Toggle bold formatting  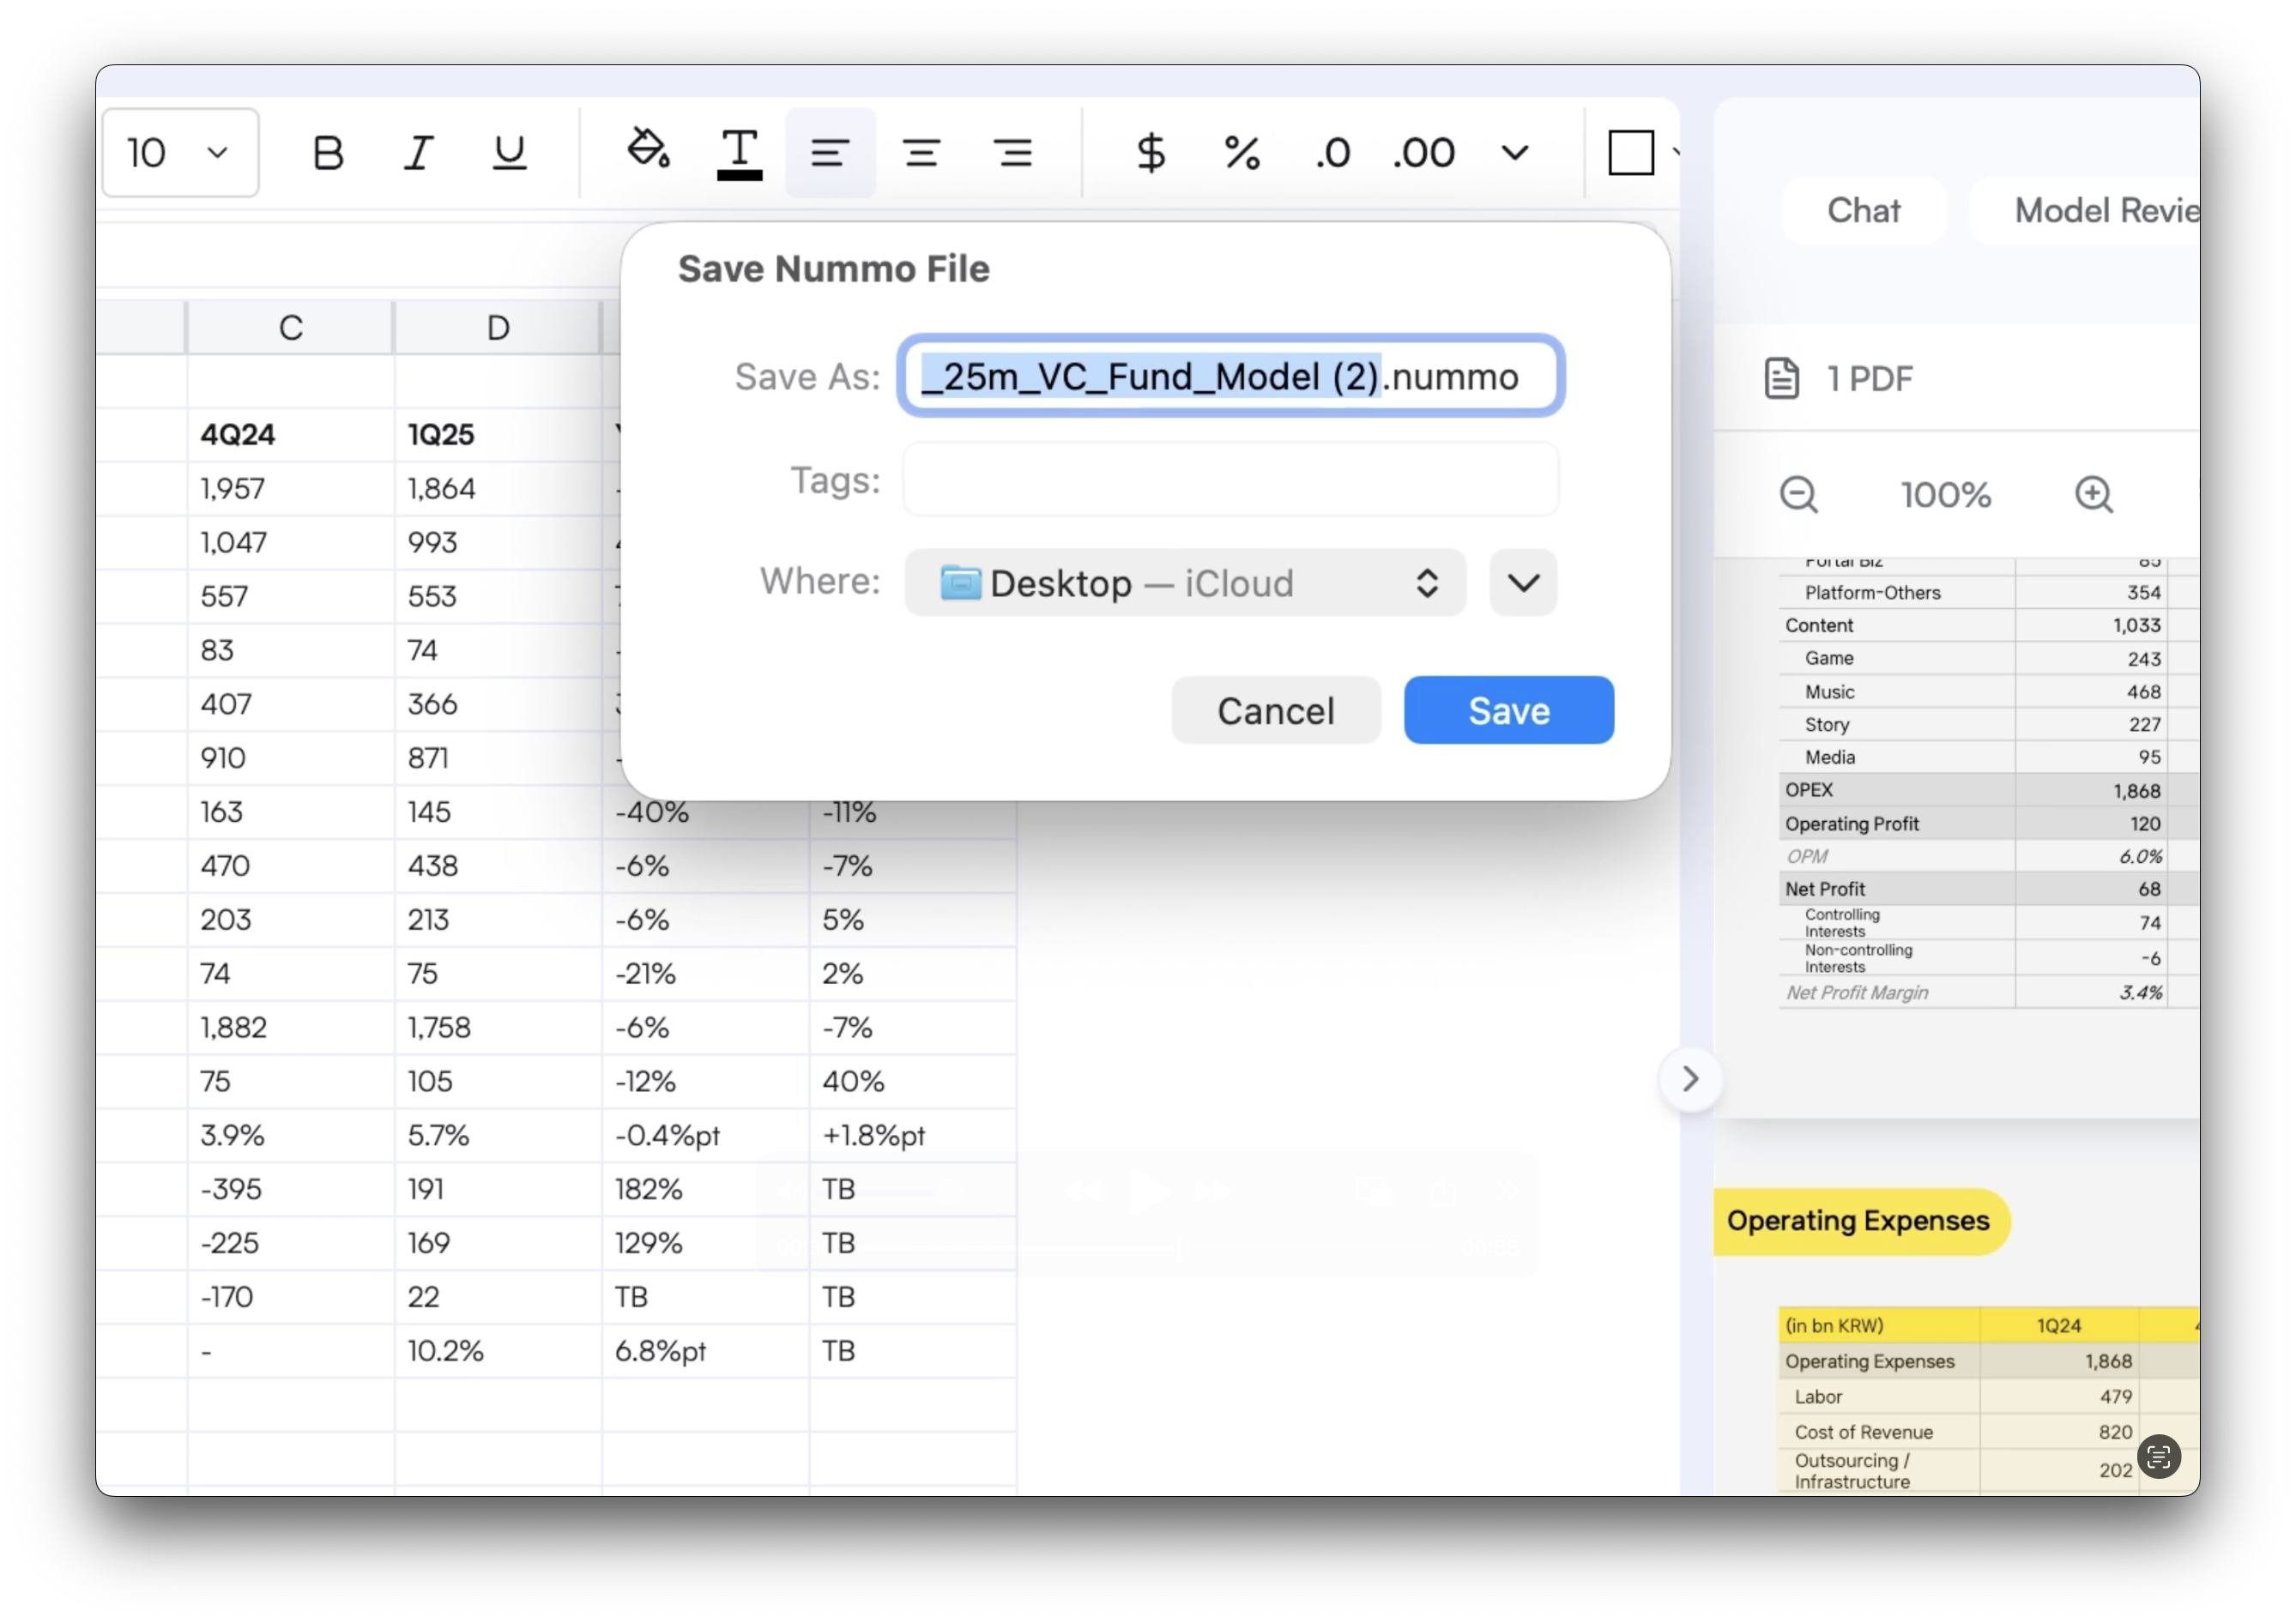(x=328, y=153)
